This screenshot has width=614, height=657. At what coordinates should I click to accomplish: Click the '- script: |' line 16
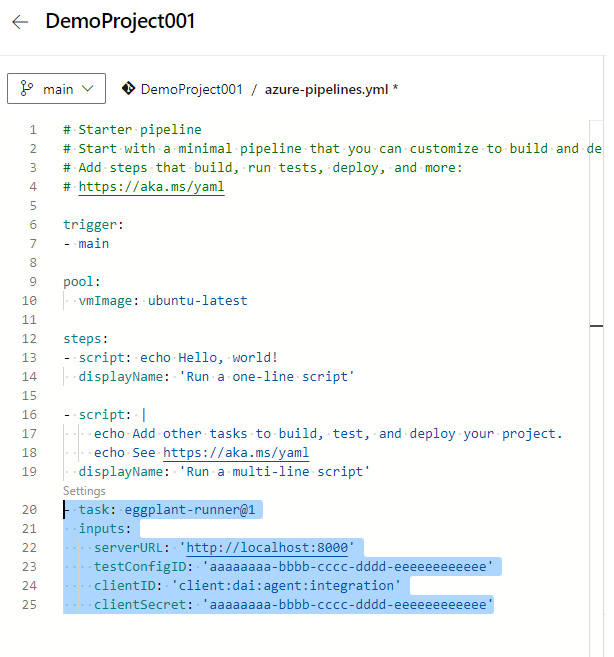point(104,414)
